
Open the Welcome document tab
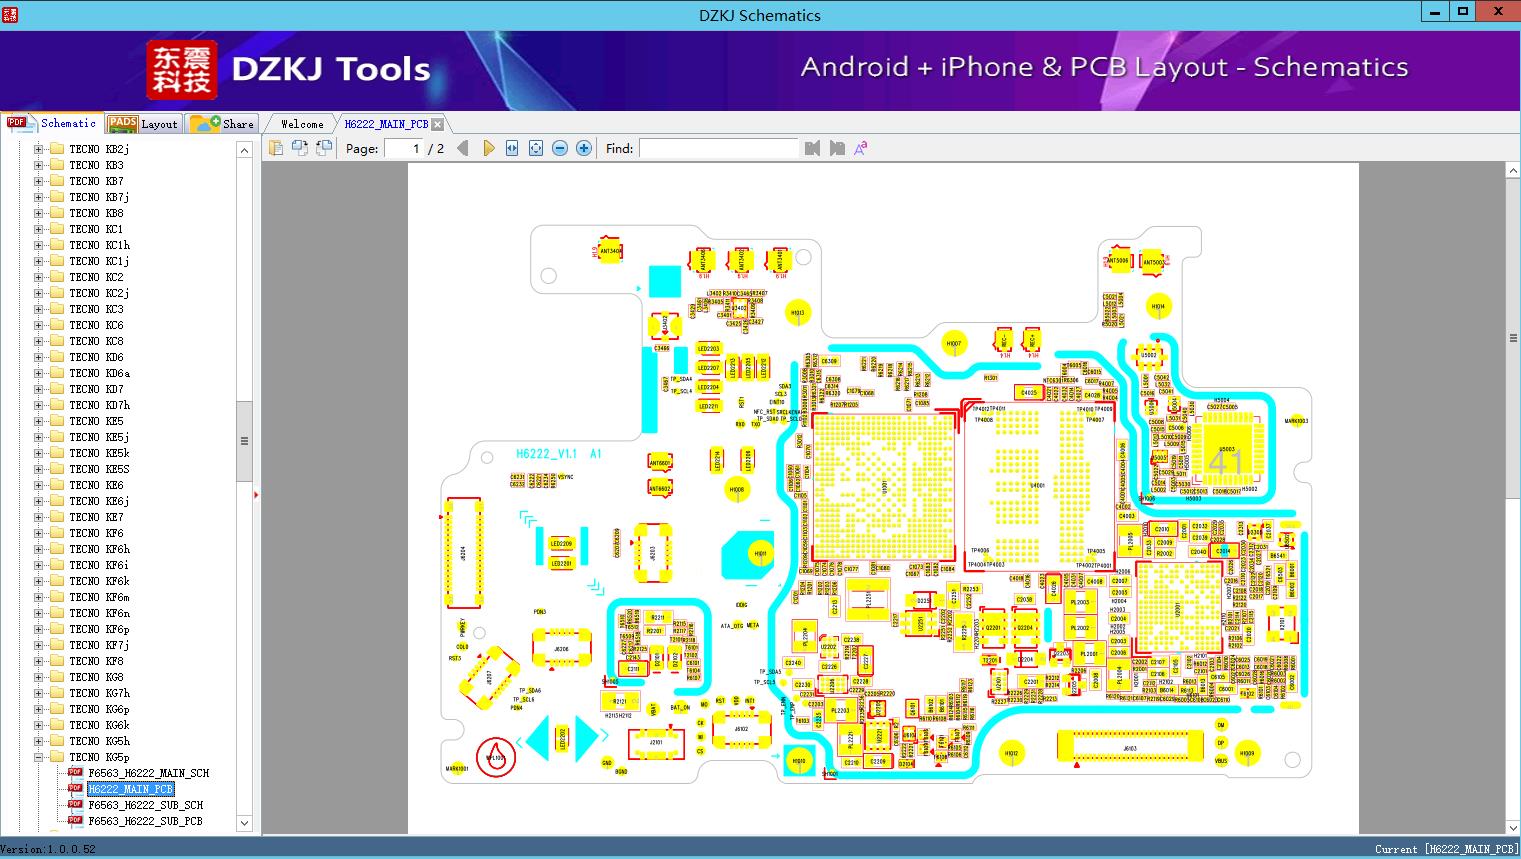302,124
